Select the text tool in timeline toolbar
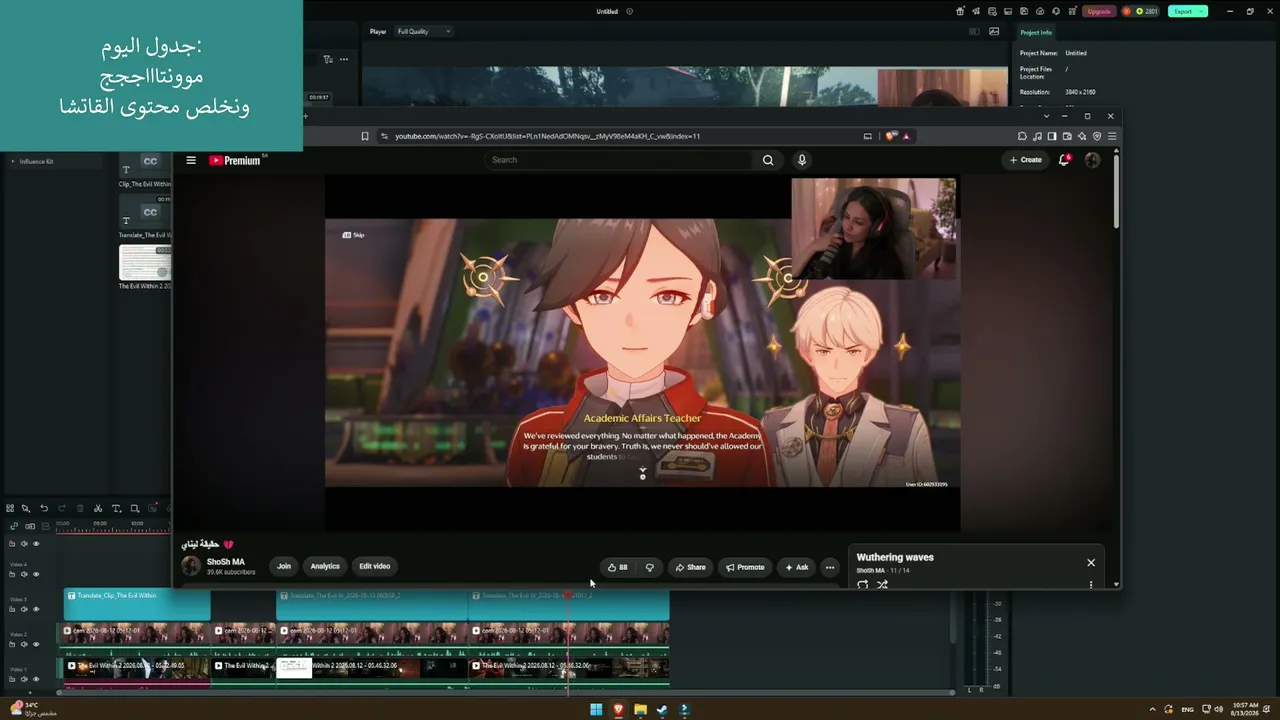This screenshot has height=720, width=1280. tap(116, 508)
